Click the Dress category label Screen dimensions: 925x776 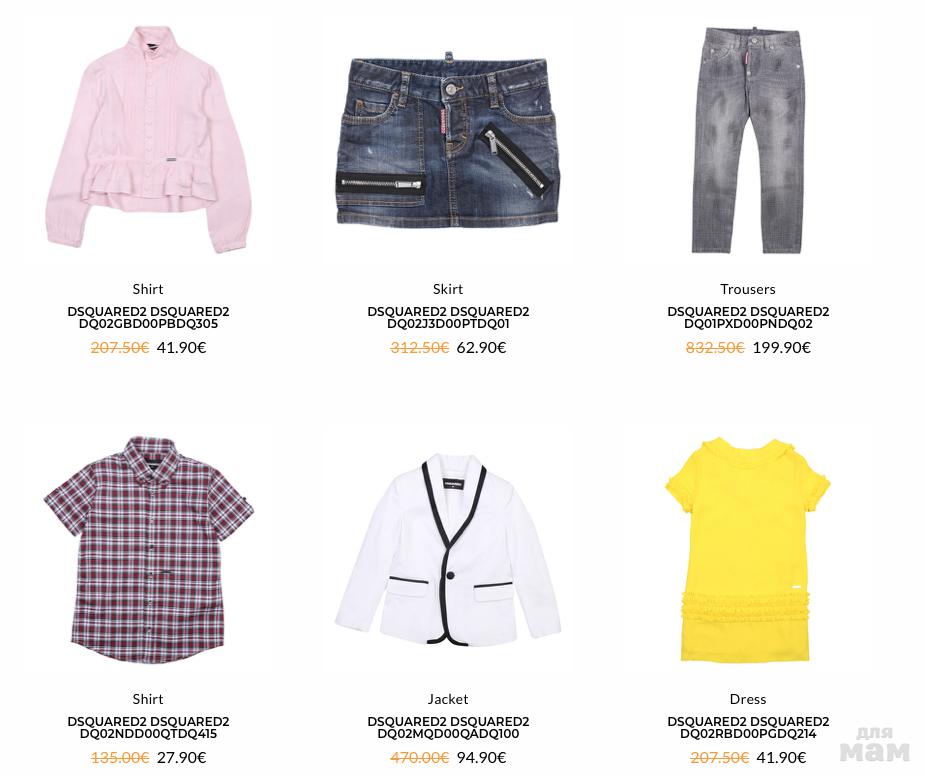(x=748, y=699)
